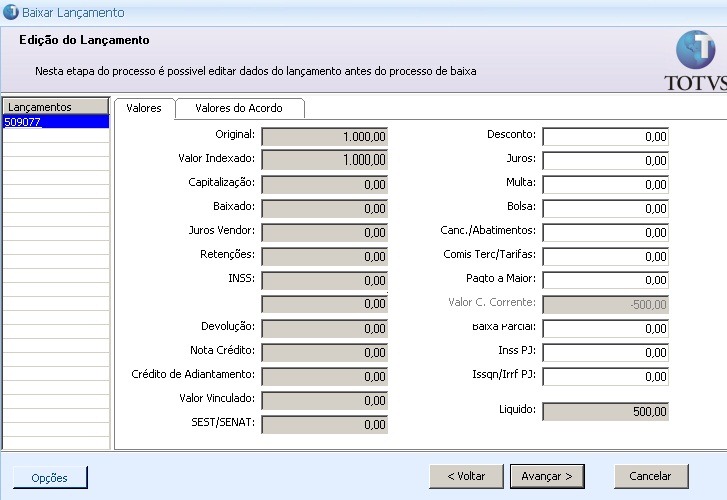Image resolution: width=727 pixels, height=500 pixels.
Task: Click the 'Juros Vendor:' label
Action: click(x=222, y=230)
